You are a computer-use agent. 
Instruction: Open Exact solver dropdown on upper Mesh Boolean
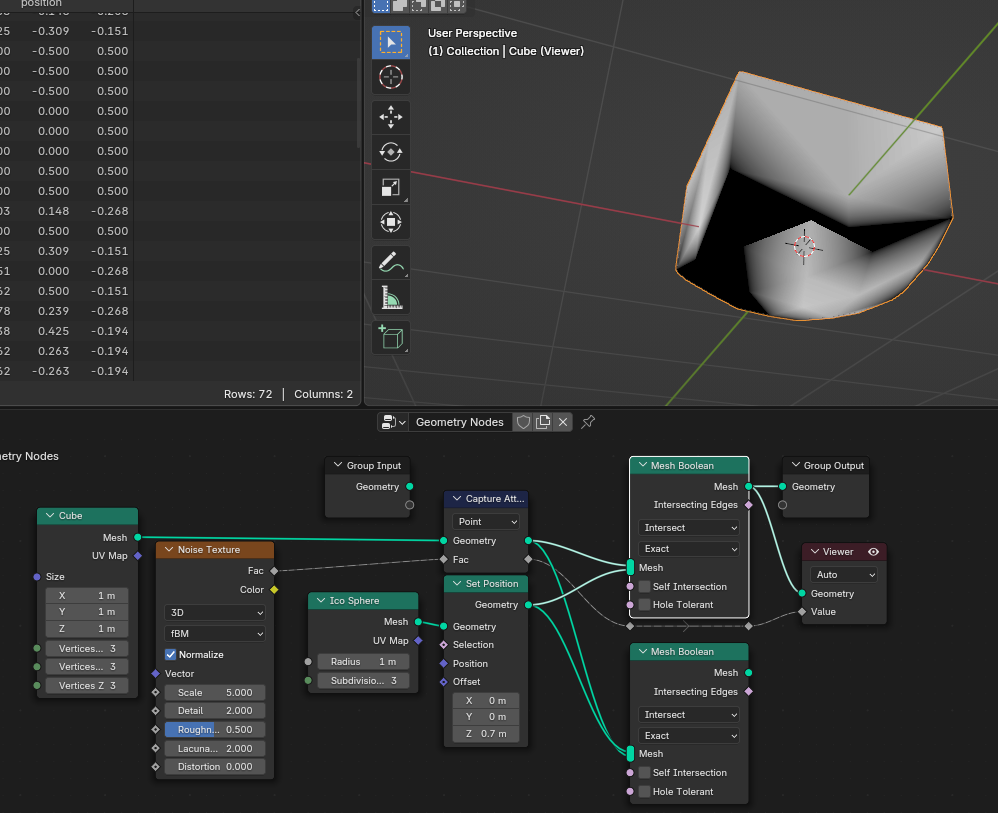click(689, 549)
